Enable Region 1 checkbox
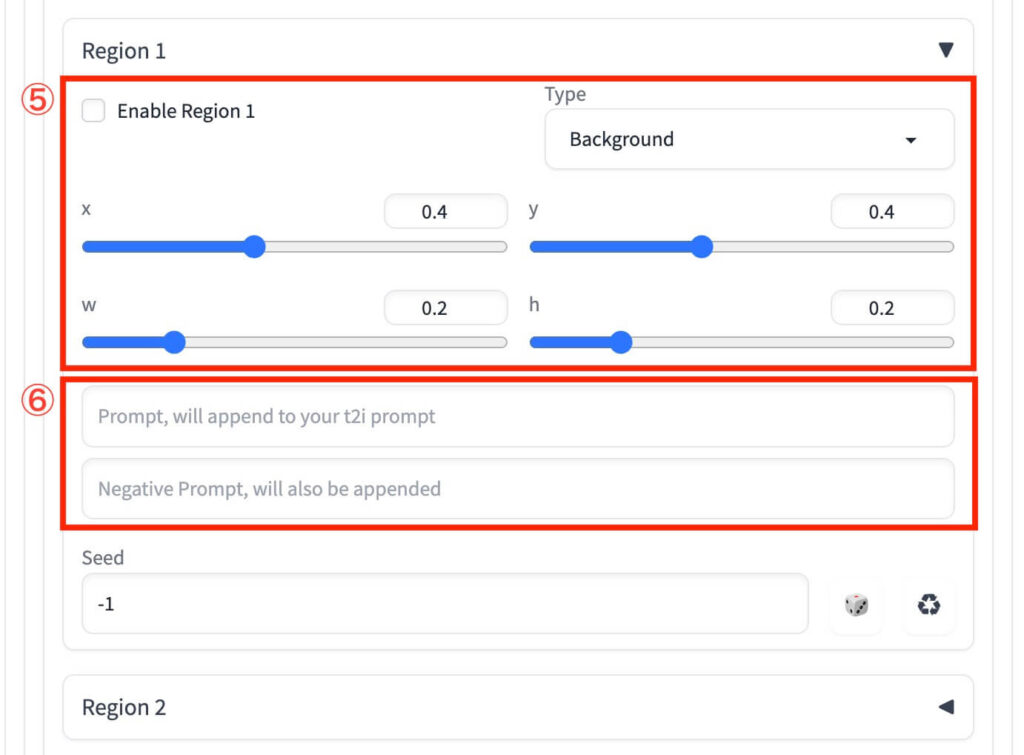1024x755 pixels. 94,111
